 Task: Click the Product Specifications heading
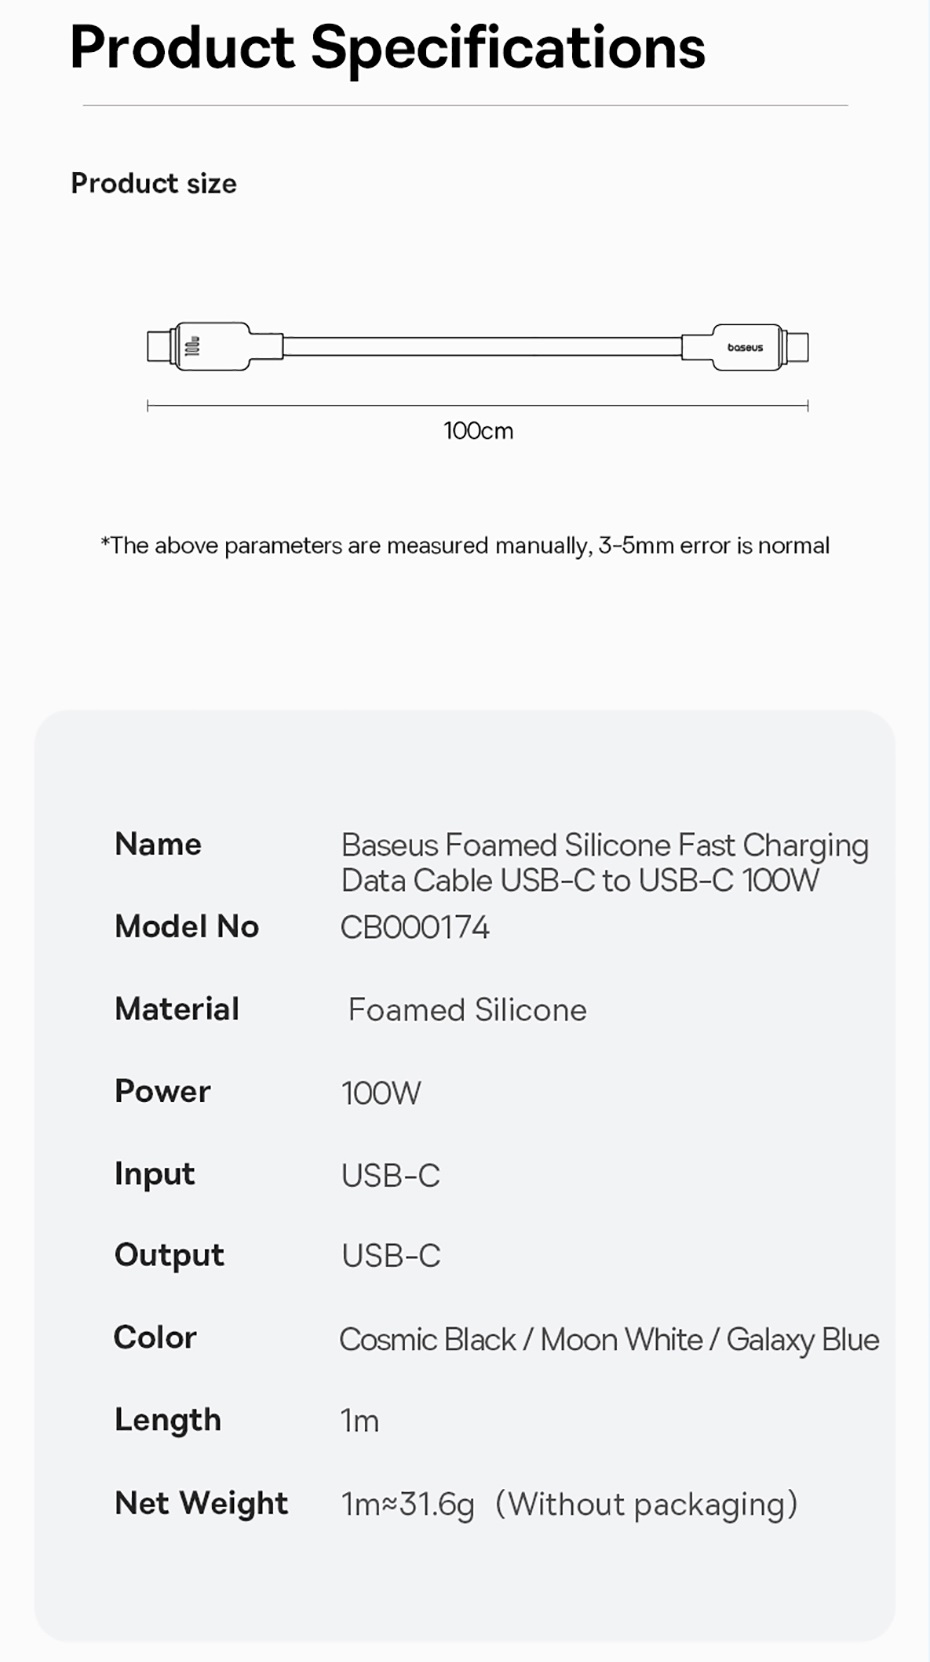pyautogui.click(x=387, y=47)
